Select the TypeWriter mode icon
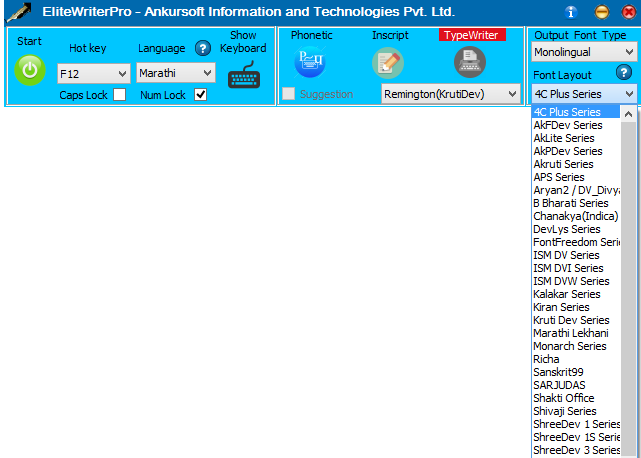This screenshot has width=641, height=458. pyautogui.click(x=470, y=62)
